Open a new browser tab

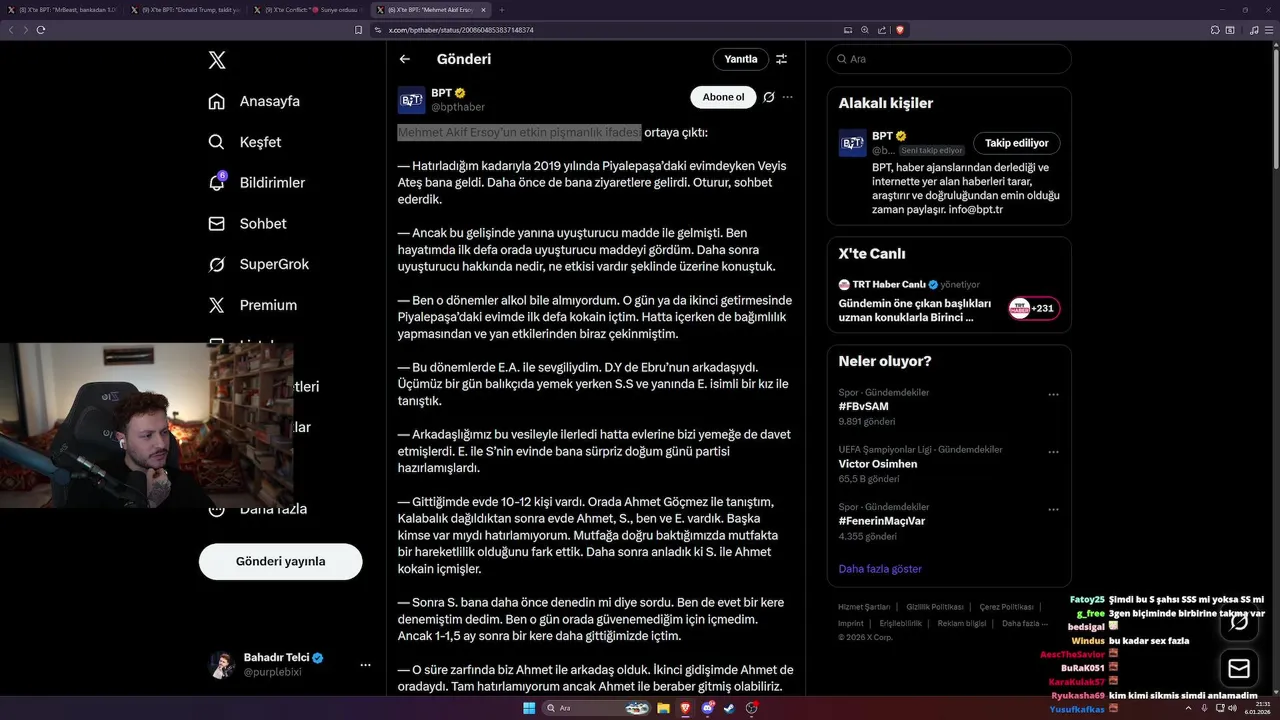pos(500,9)
